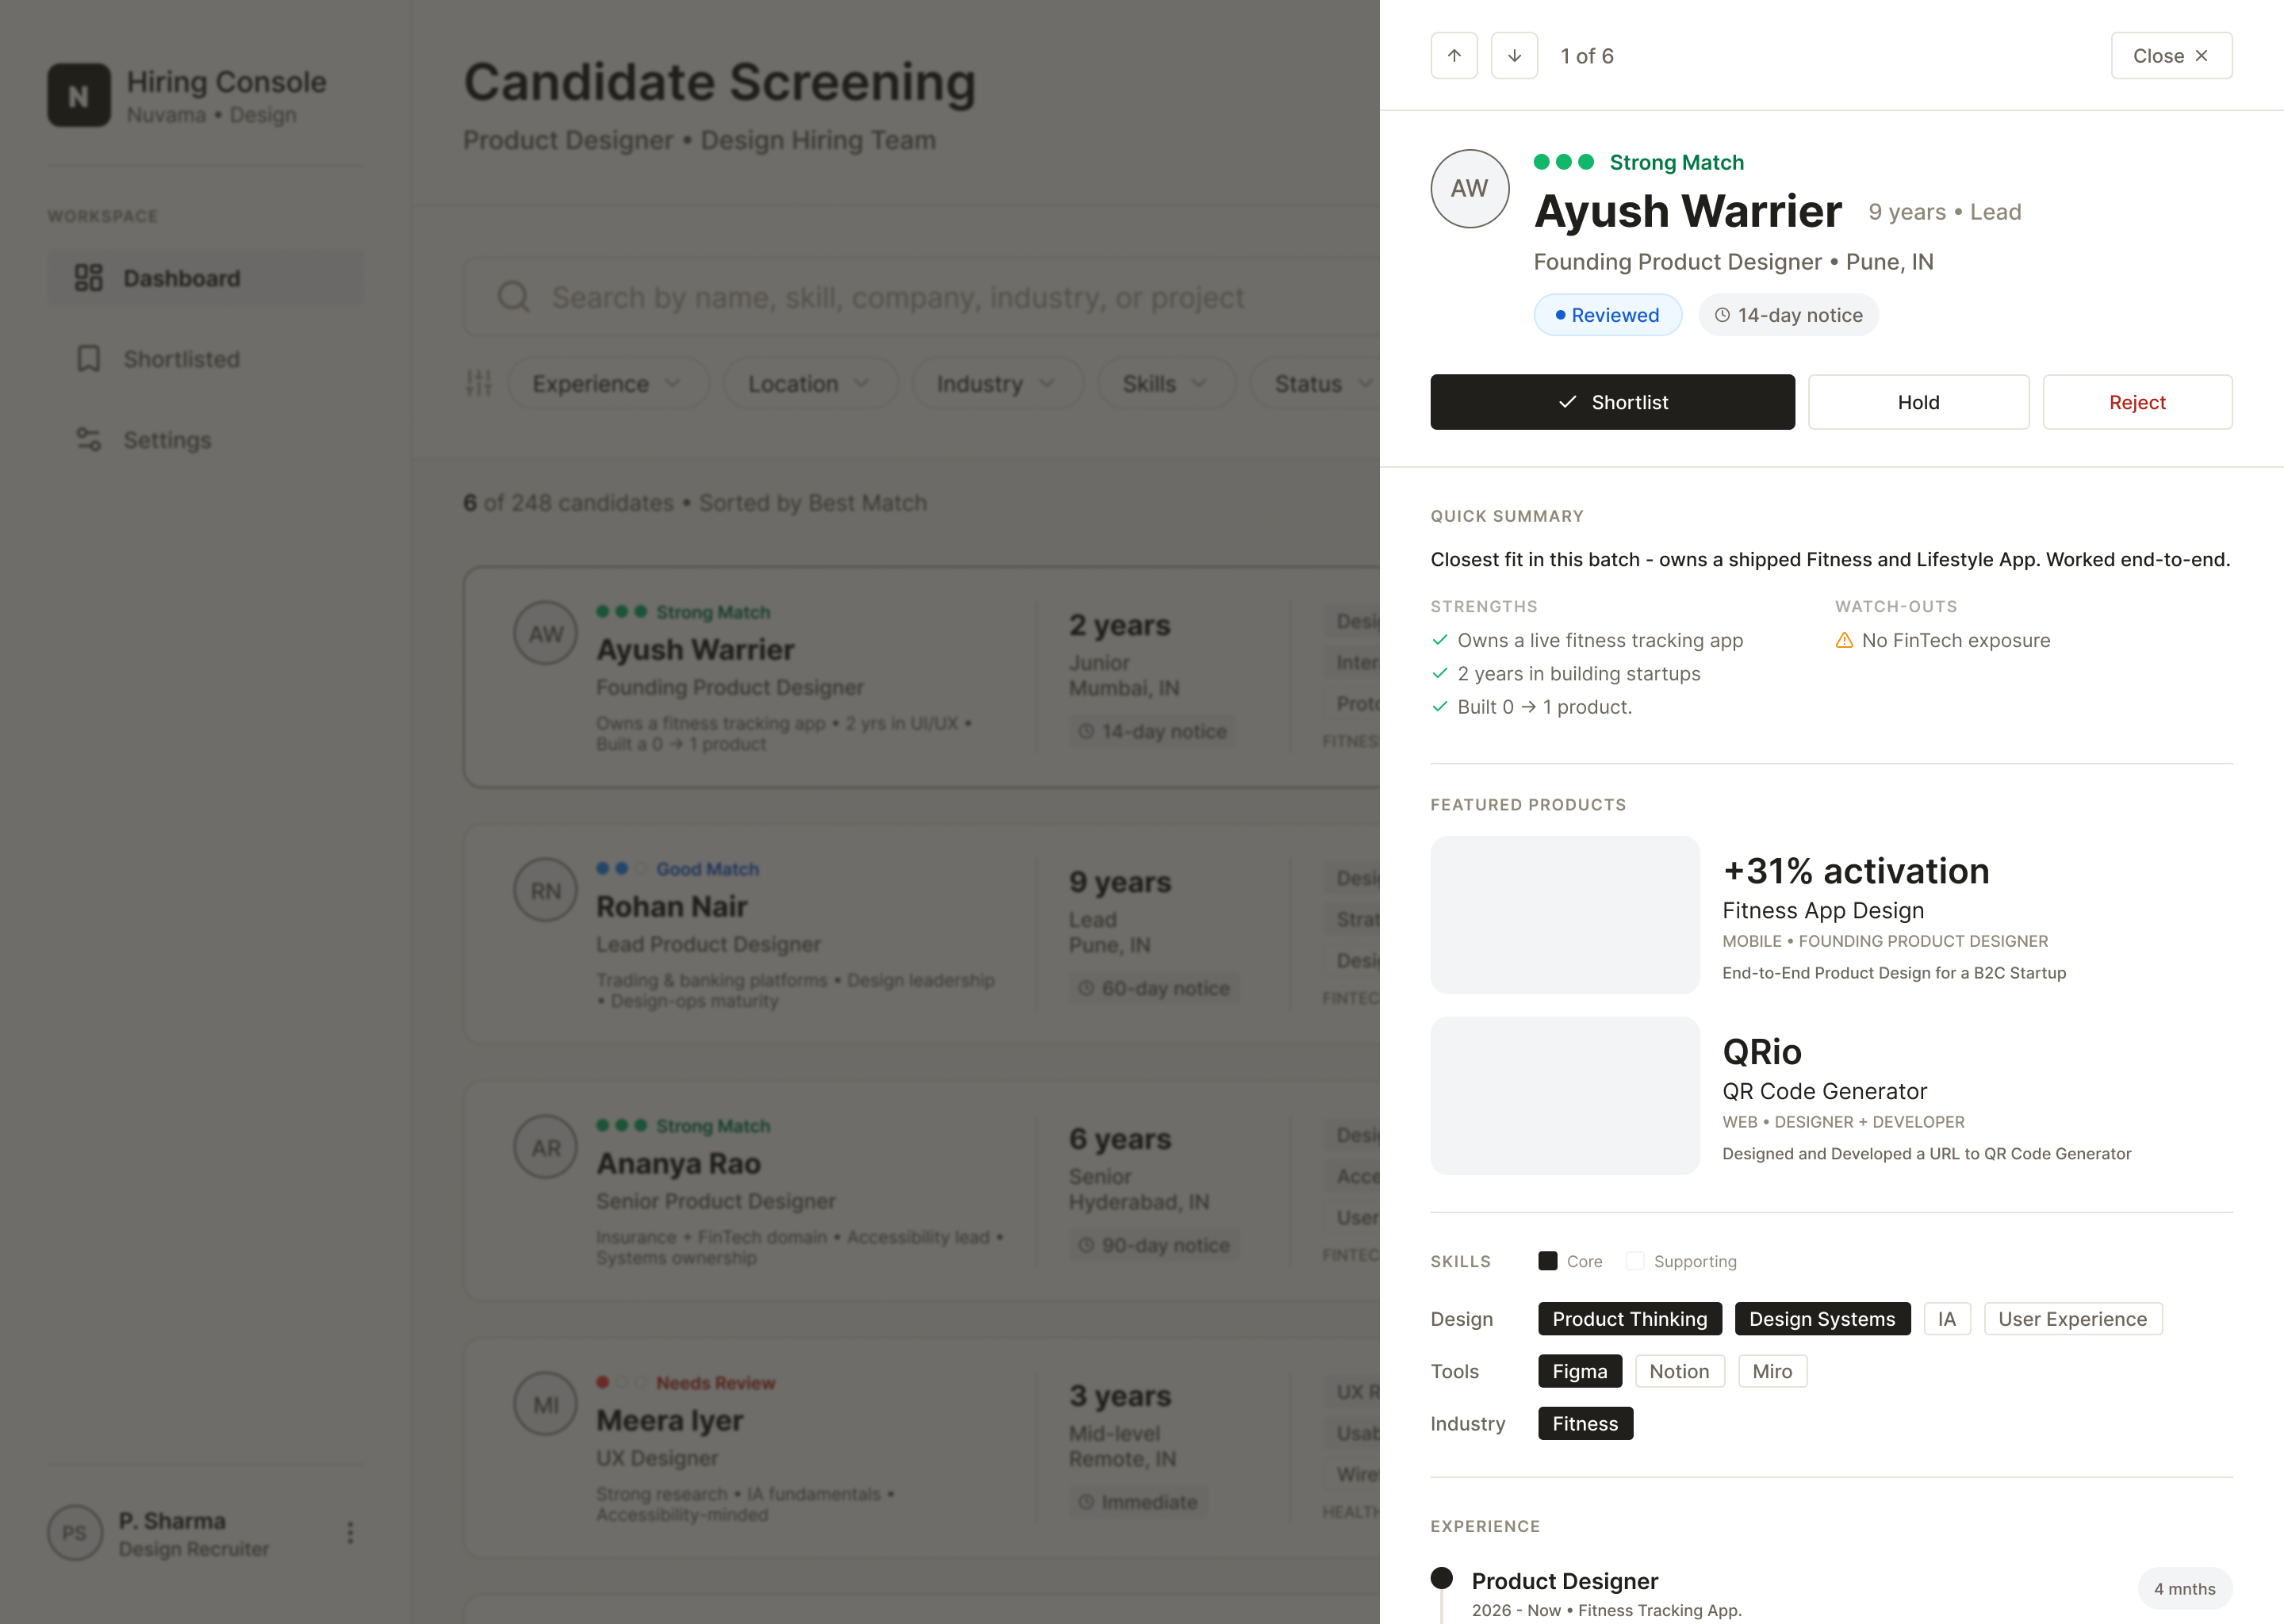Click the Reviewed status badge
This screenshot has width=2284, height=1624.
tap(1607, 315)
